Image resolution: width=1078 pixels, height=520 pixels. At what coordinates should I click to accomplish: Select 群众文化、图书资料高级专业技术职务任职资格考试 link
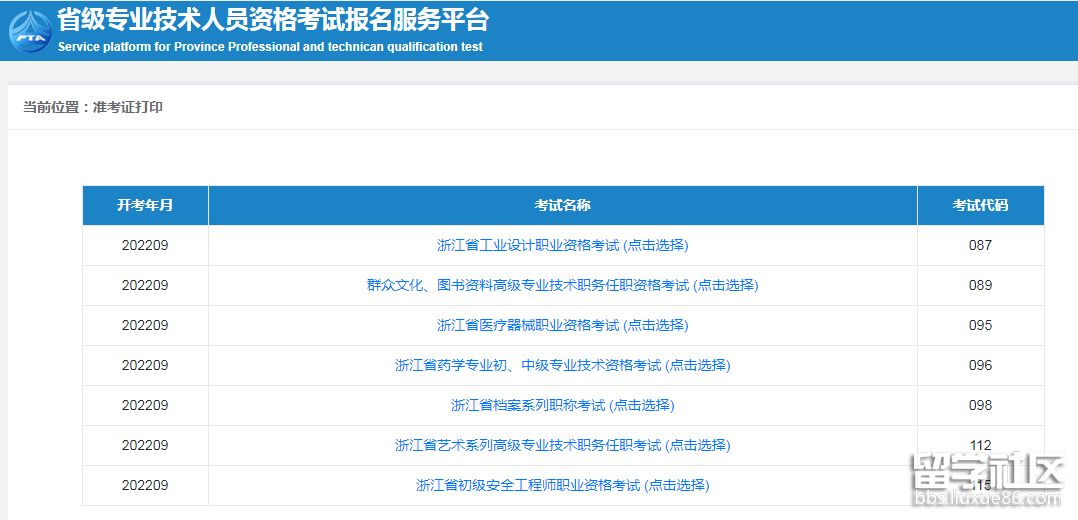coord(562,285)
